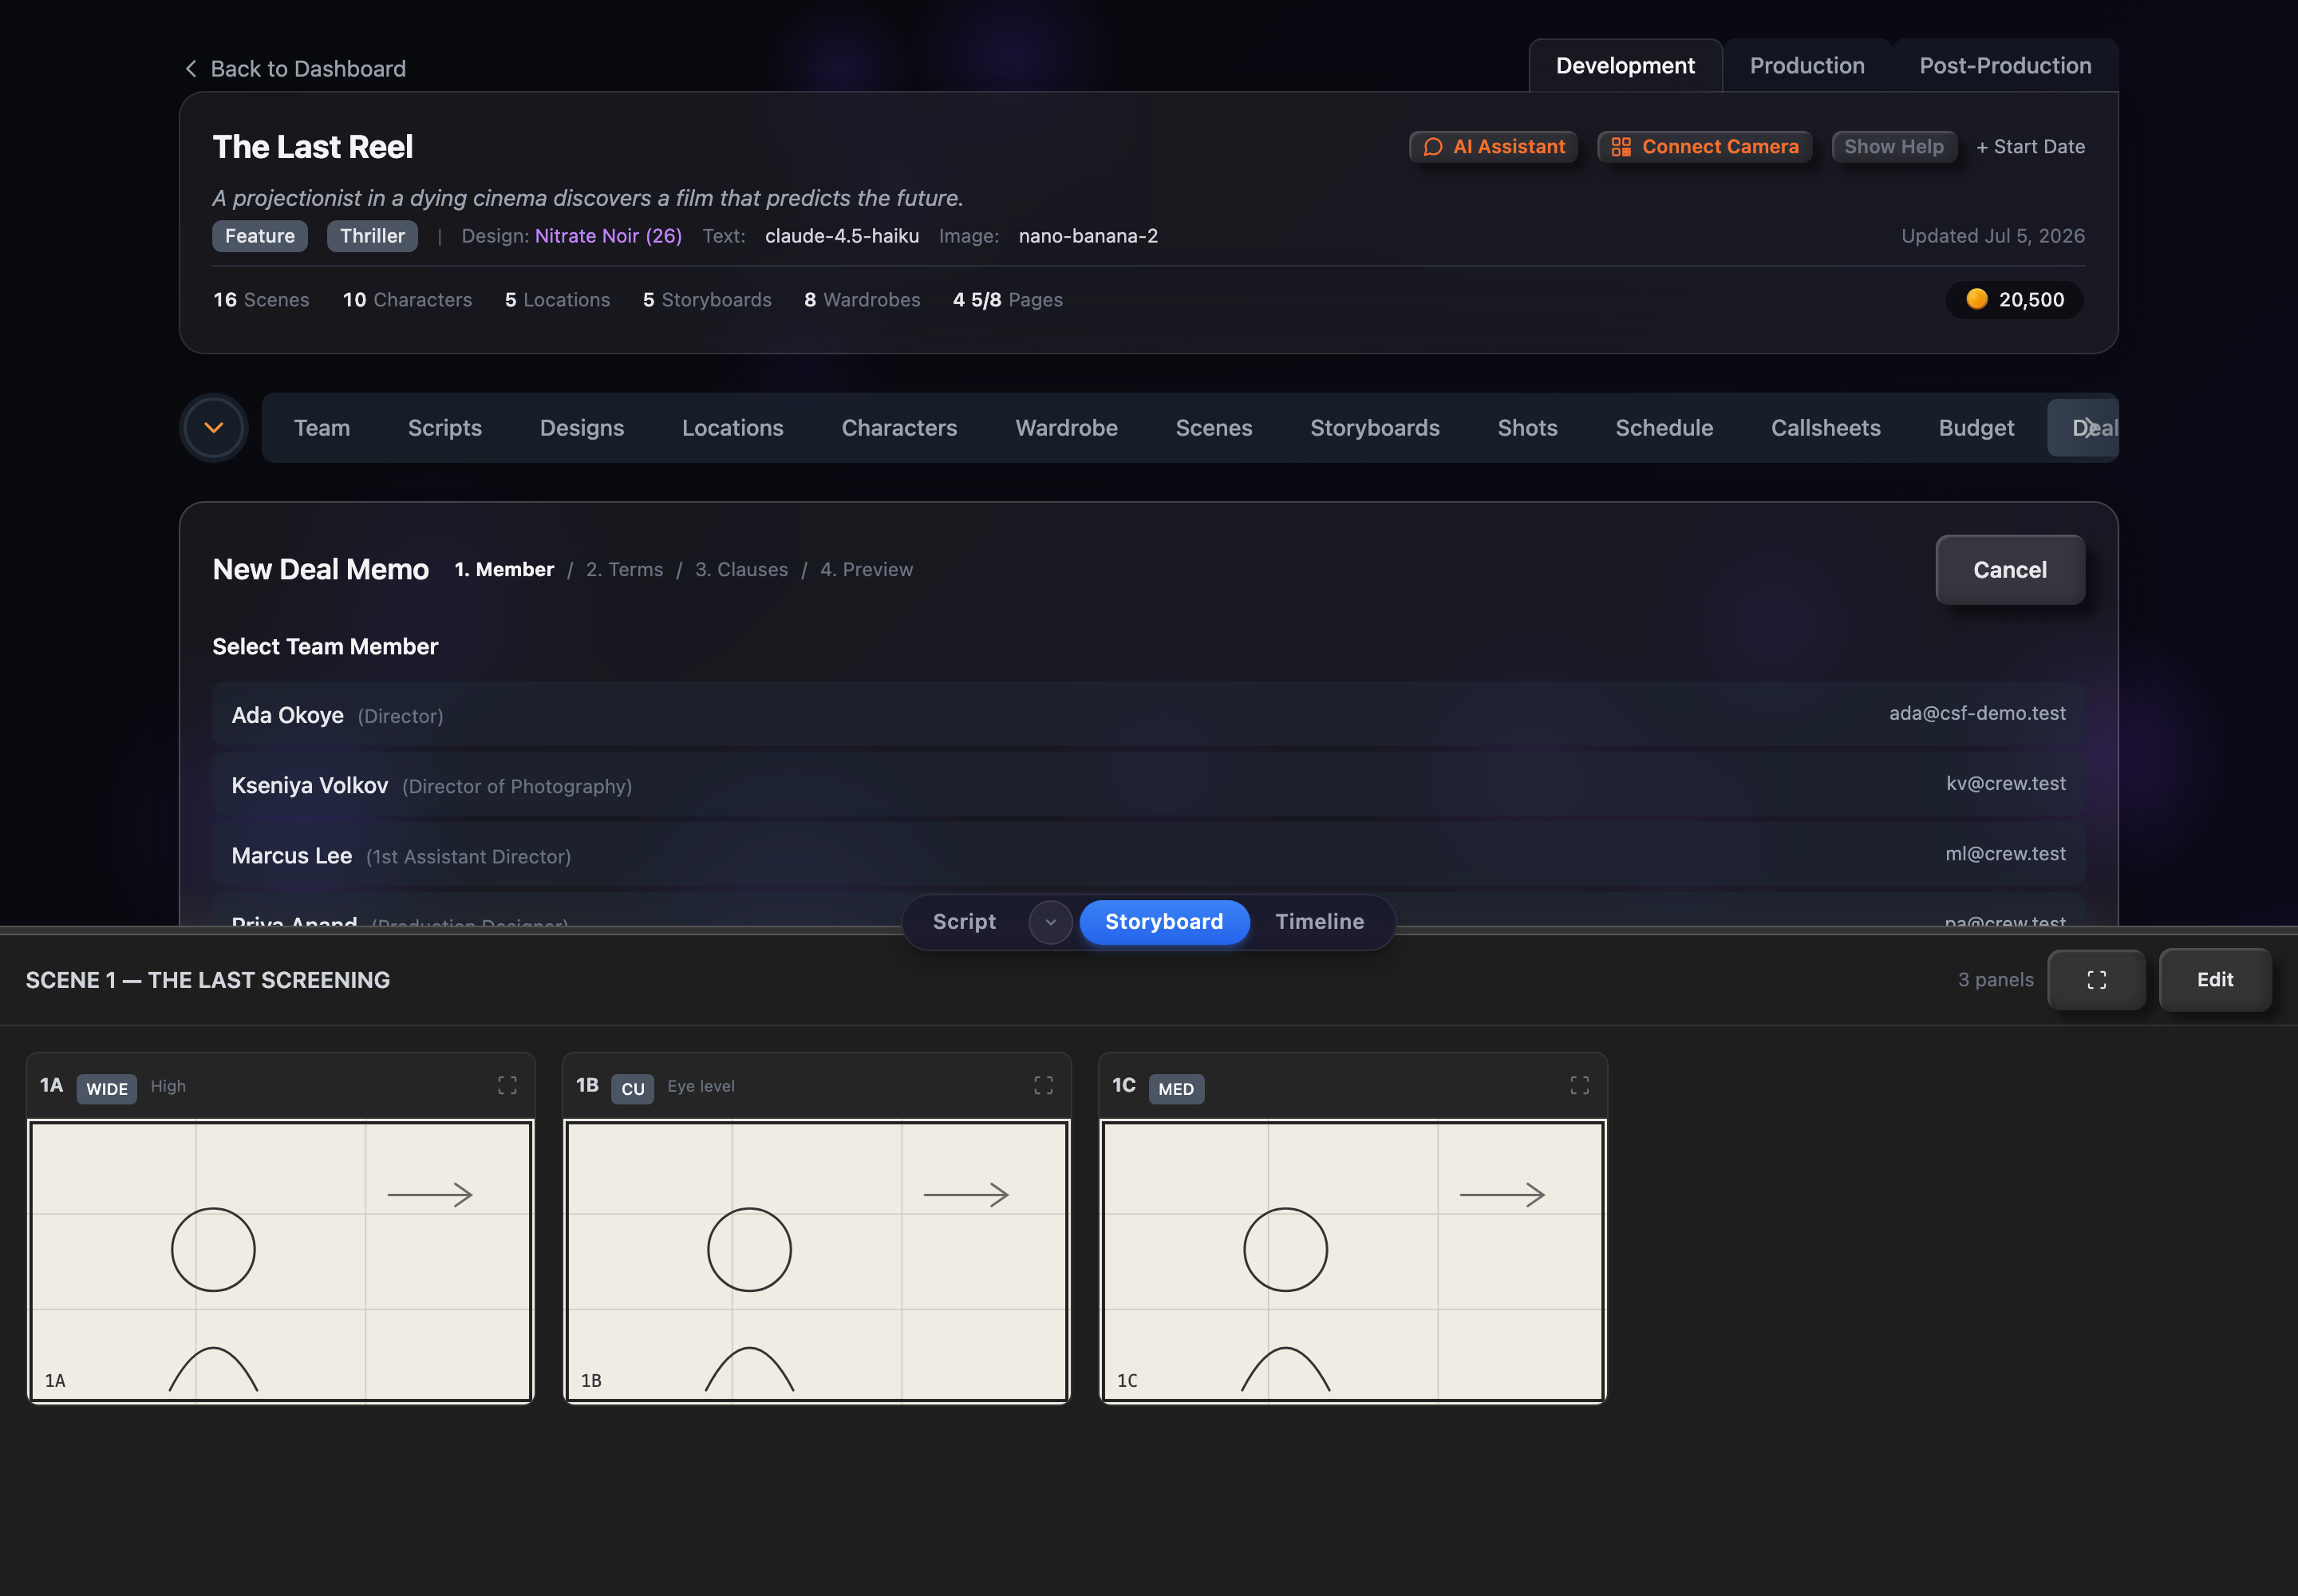
Task: Click the 8 Wardrobes stat
Action: click(x=862, y=300)
